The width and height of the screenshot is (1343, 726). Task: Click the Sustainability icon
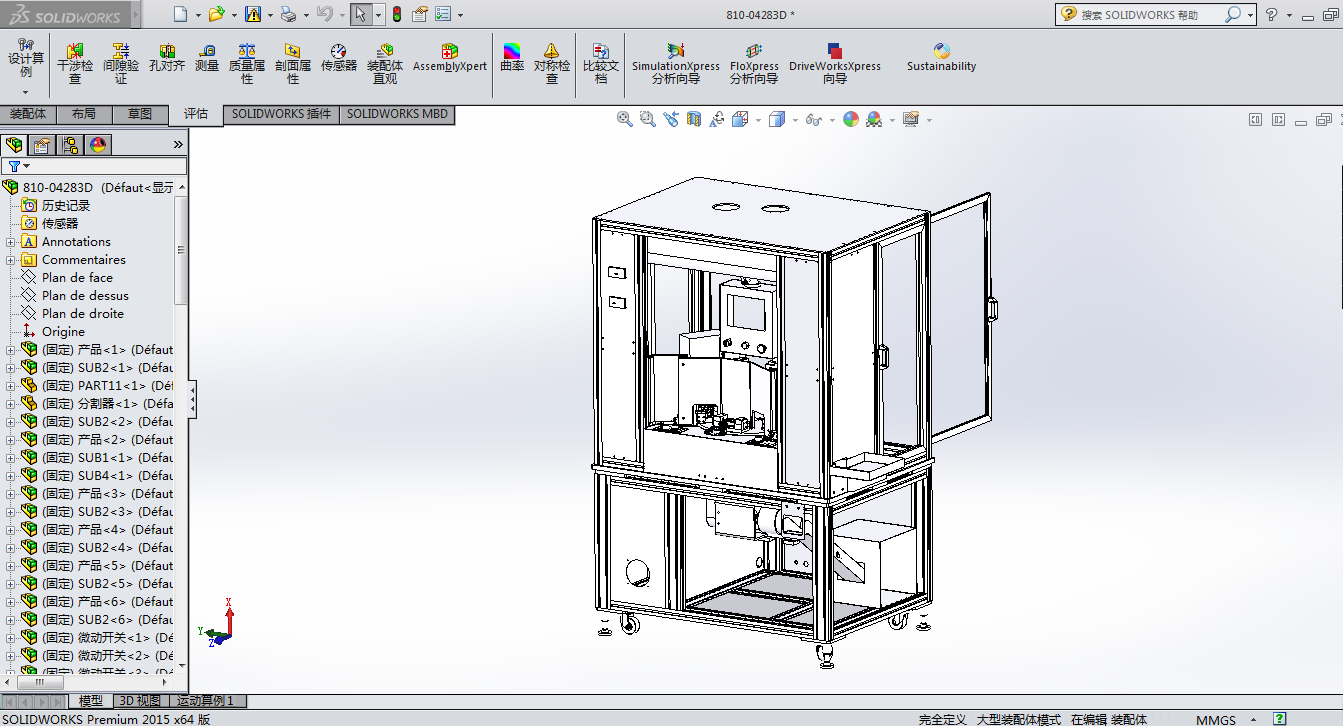tap(941, 58)
